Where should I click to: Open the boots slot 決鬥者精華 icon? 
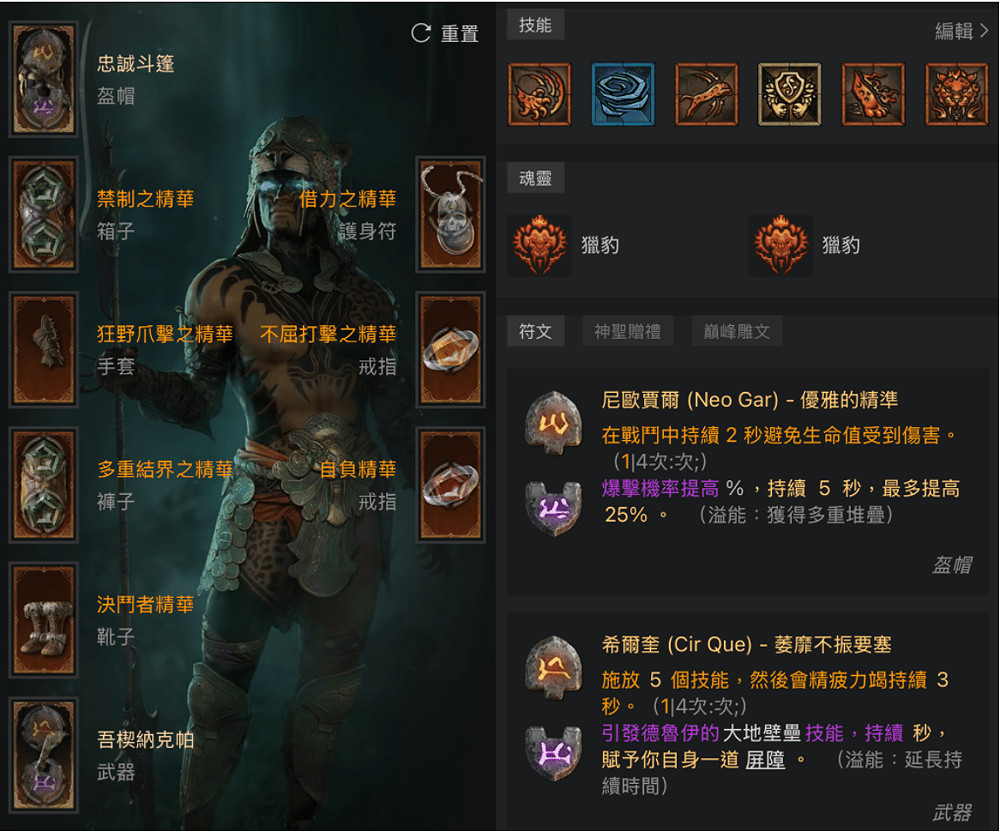43,620
